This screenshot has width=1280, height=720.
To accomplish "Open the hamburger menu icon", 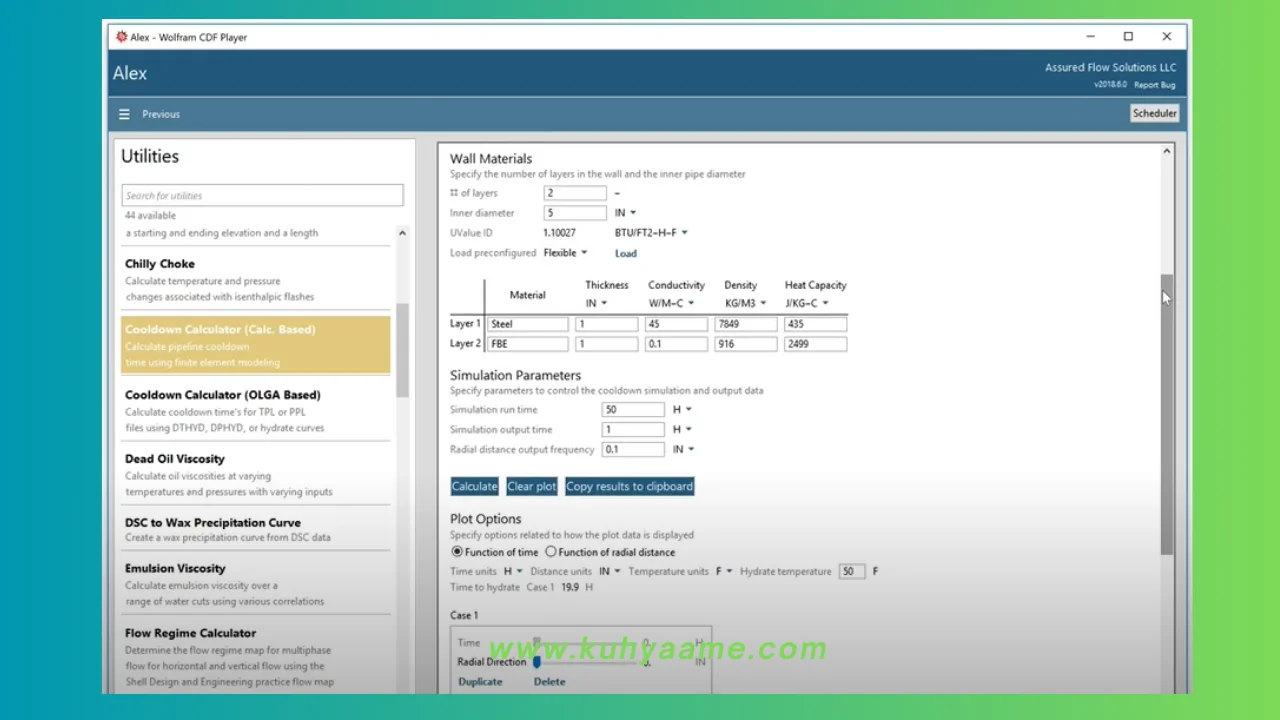I will [124, 114].
